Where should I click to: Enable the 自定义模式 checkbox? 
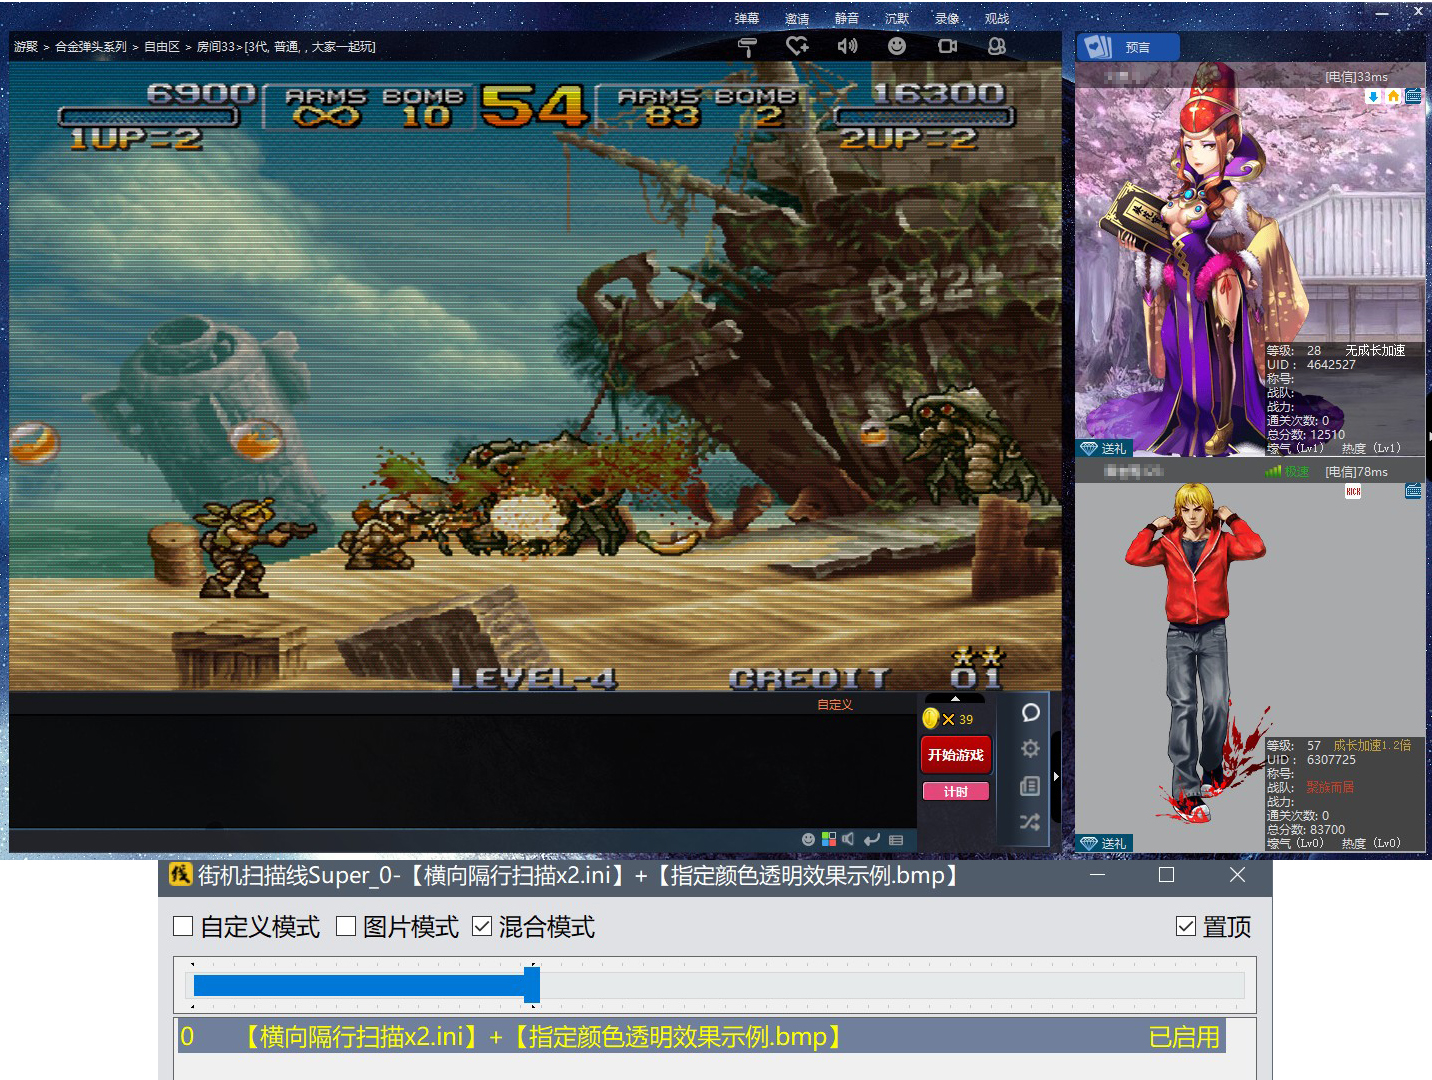[183, 926]
